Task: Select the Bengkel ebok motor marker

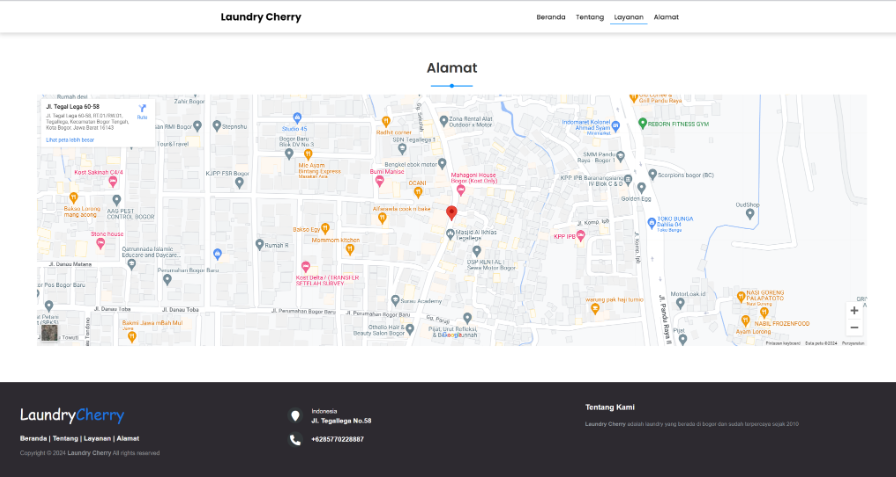Action: pyautogui.click(x=442, y=164)
